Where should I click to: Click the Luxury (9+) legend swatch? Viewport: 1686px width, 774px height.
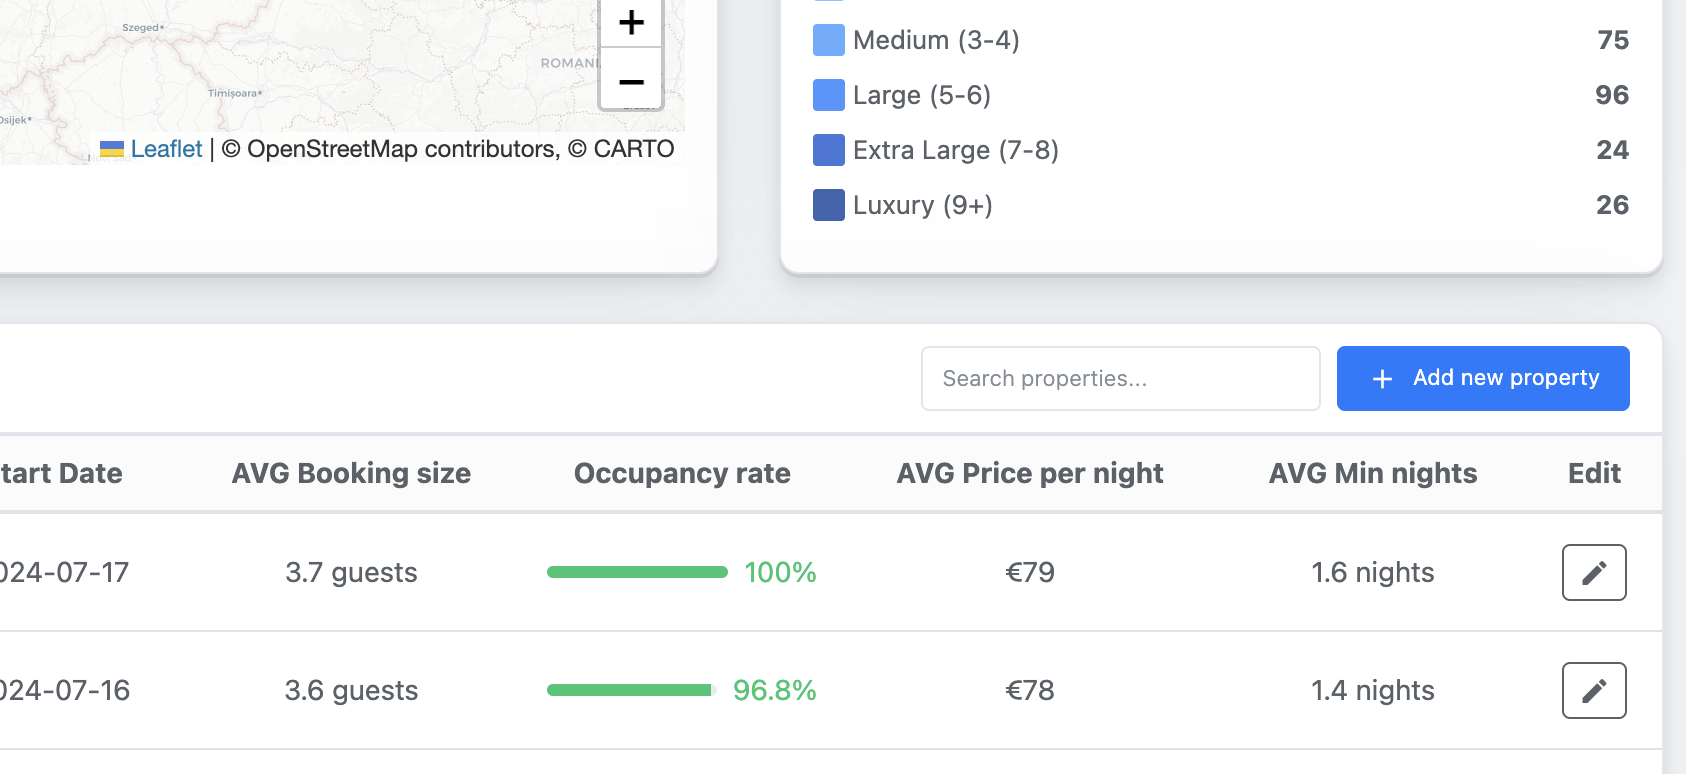(x=828, y=205)
